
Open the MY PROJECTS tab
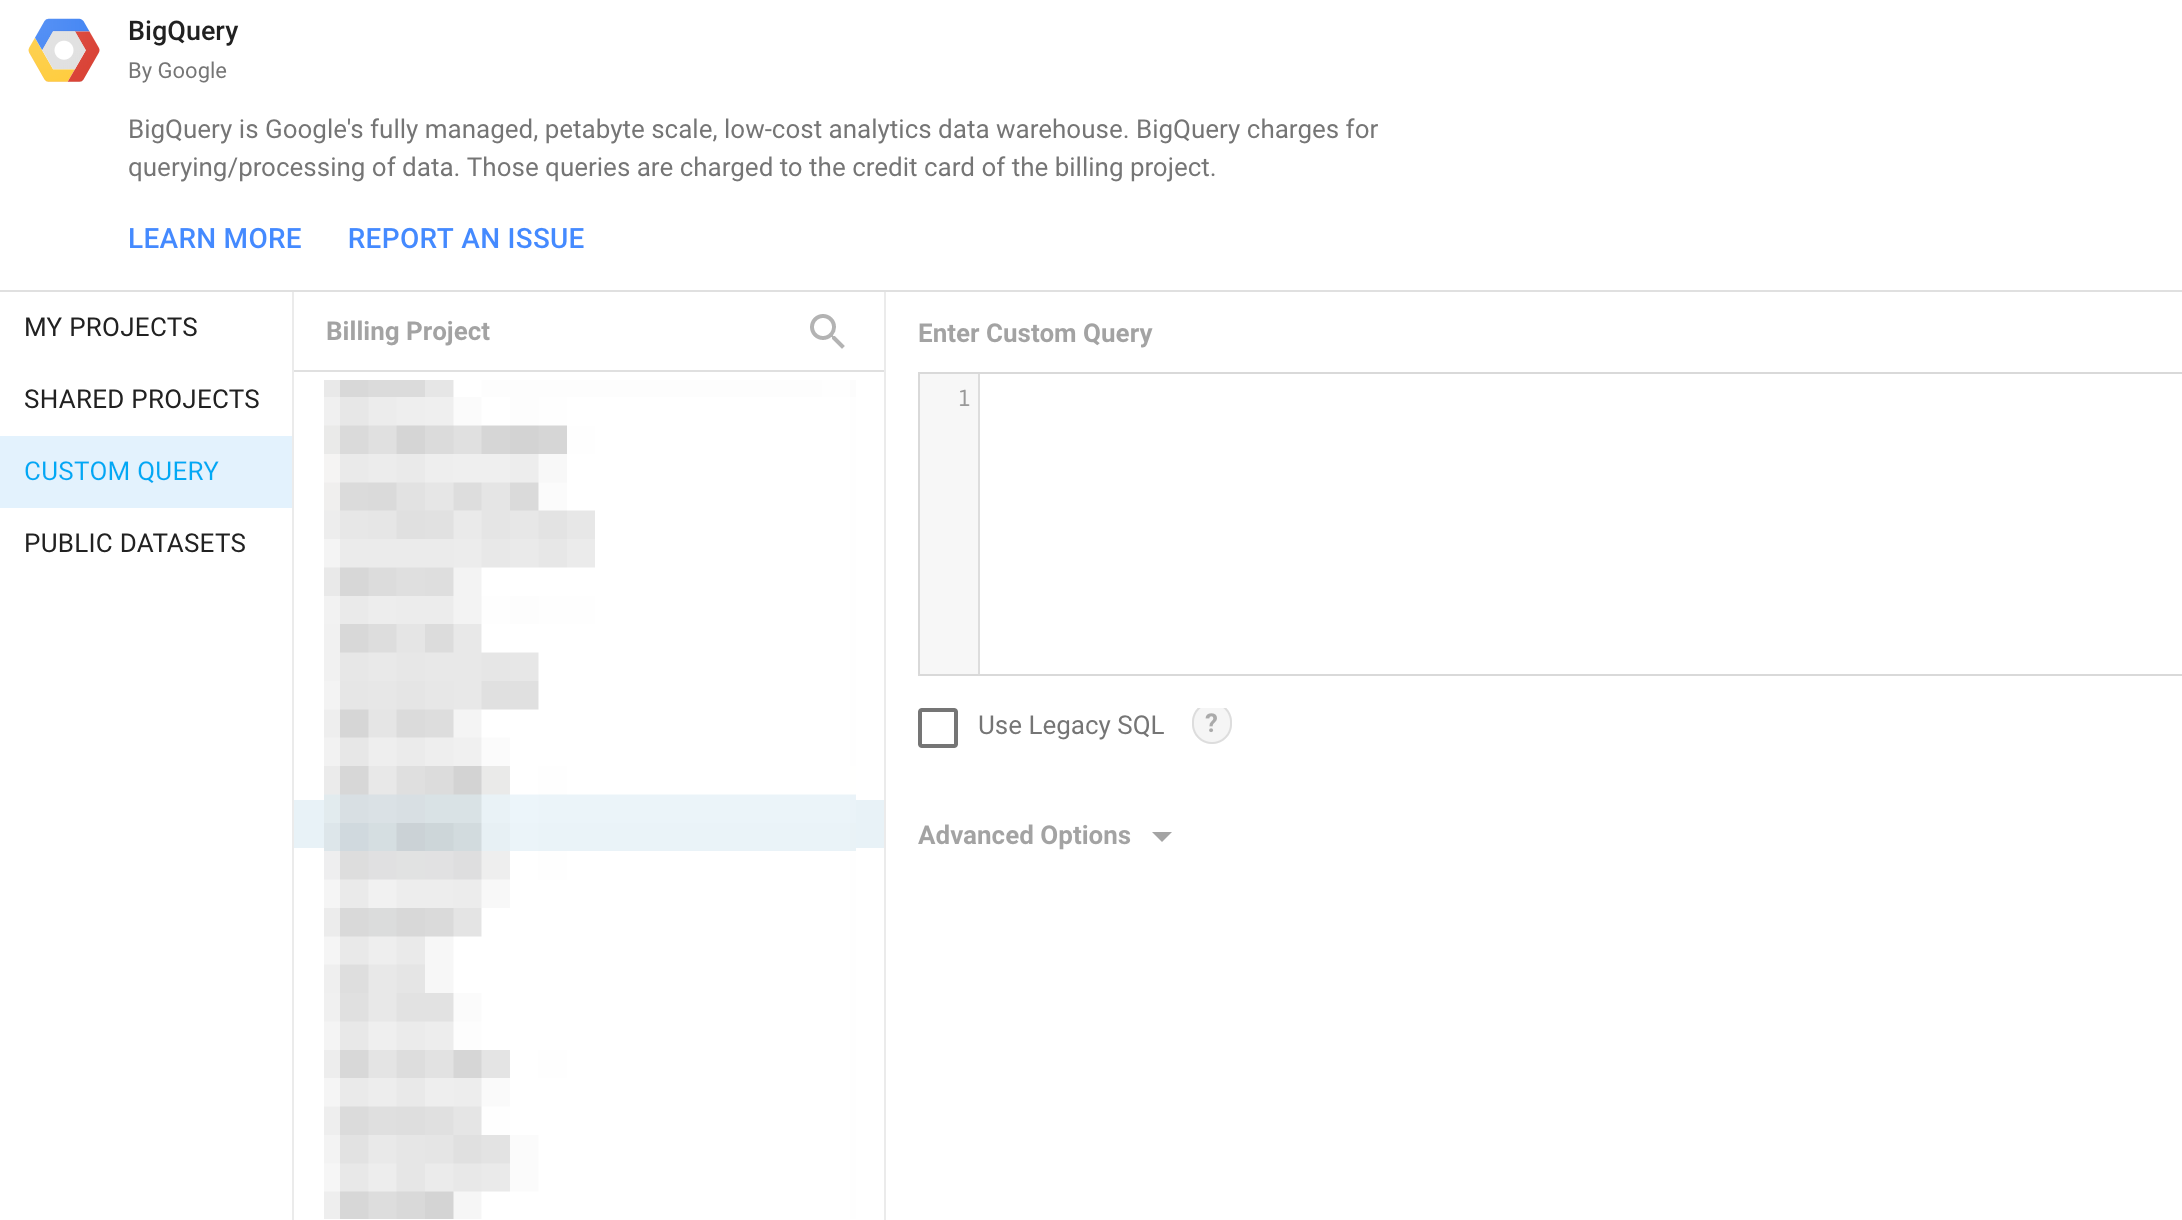(x=146, y=328)
